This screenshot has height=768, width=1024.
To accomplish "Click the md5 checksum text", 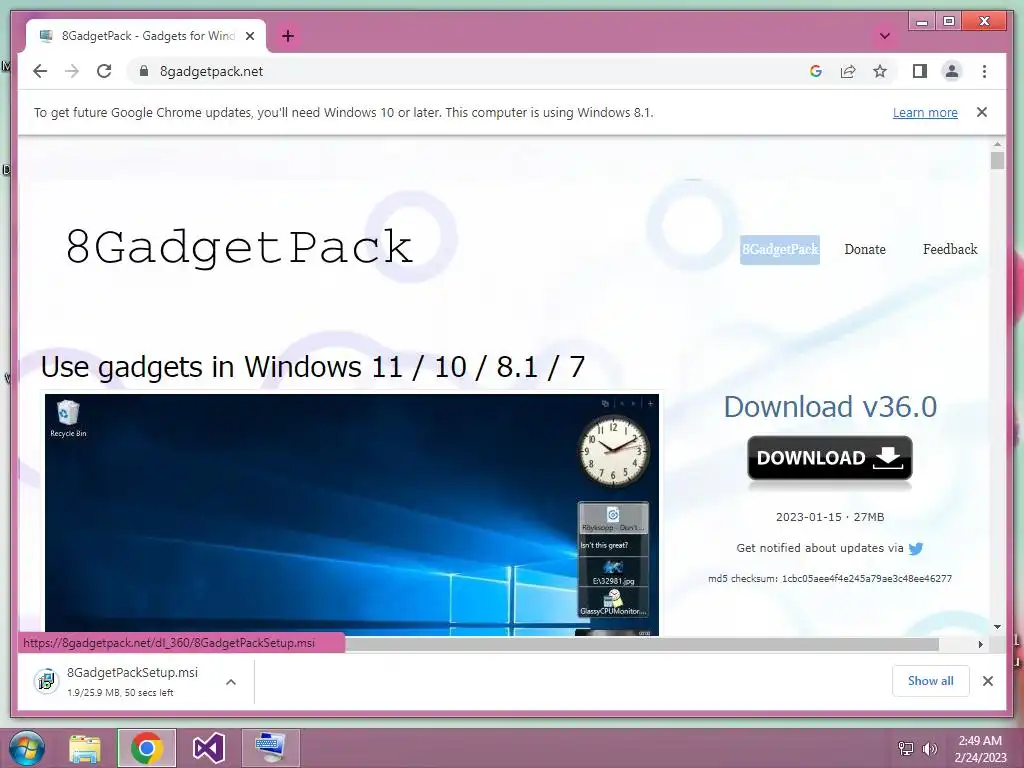I will pyautogui.click(x=830, y=579).
